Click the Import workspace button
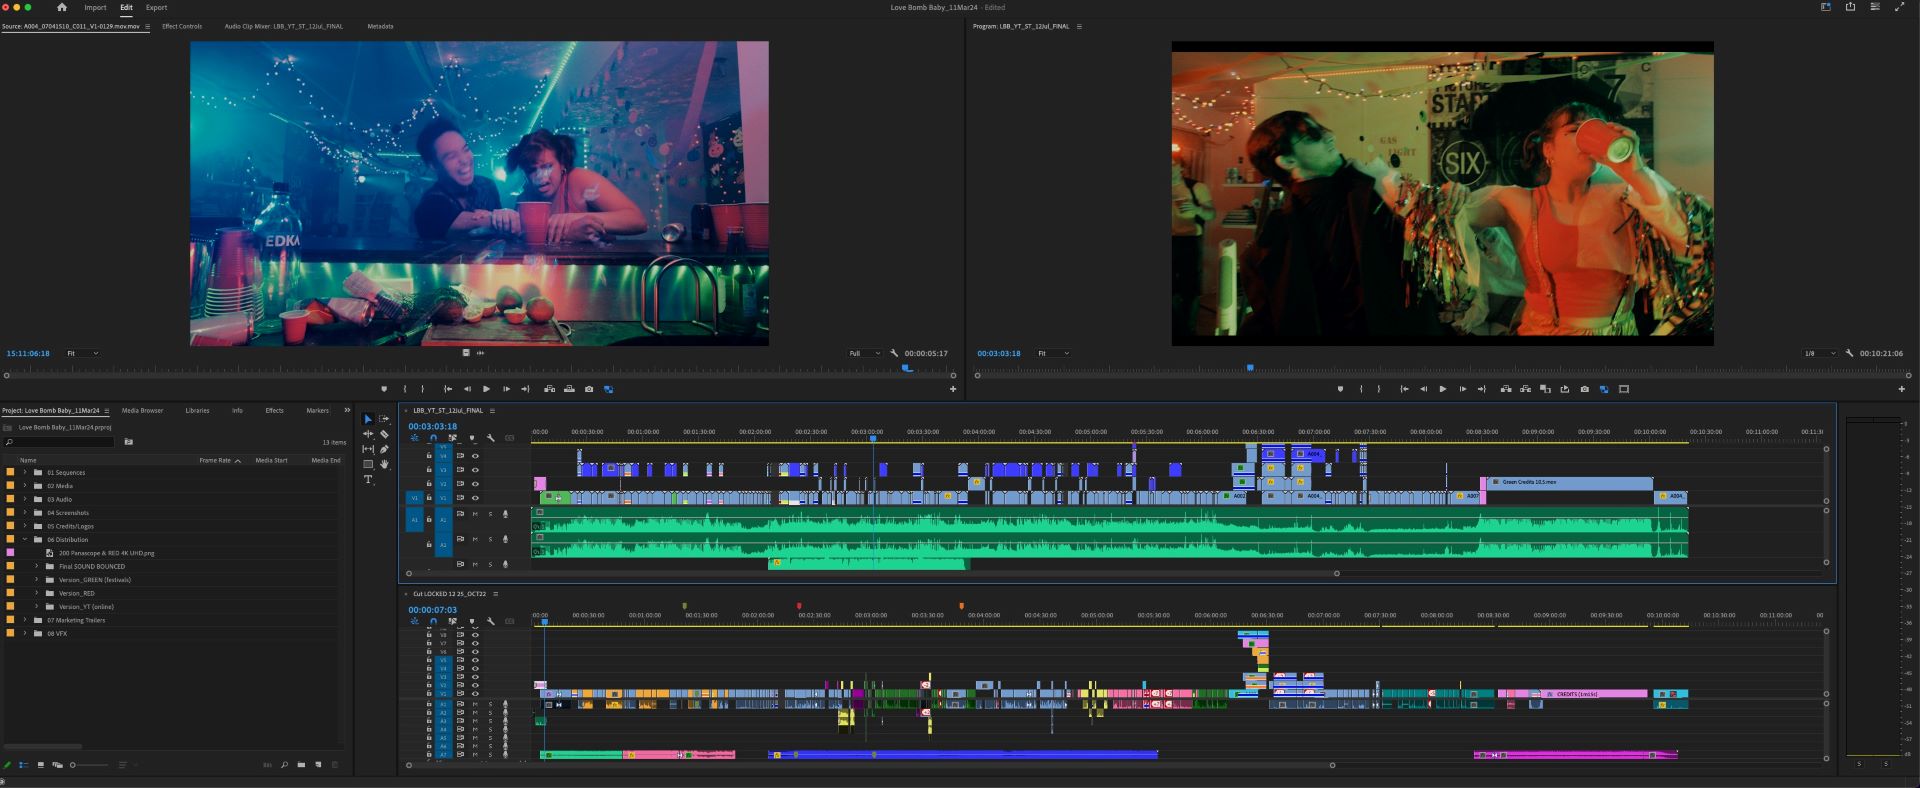 [95, 7]
